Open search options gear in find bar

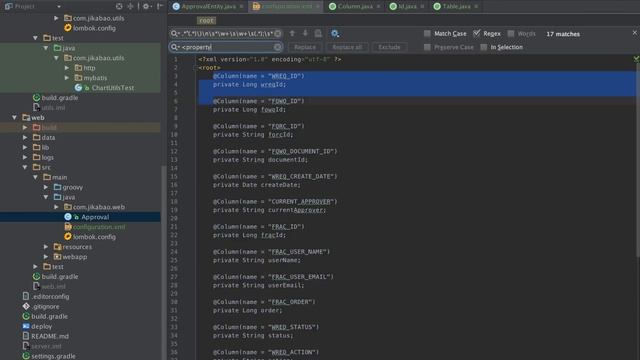tap(335, 33)
